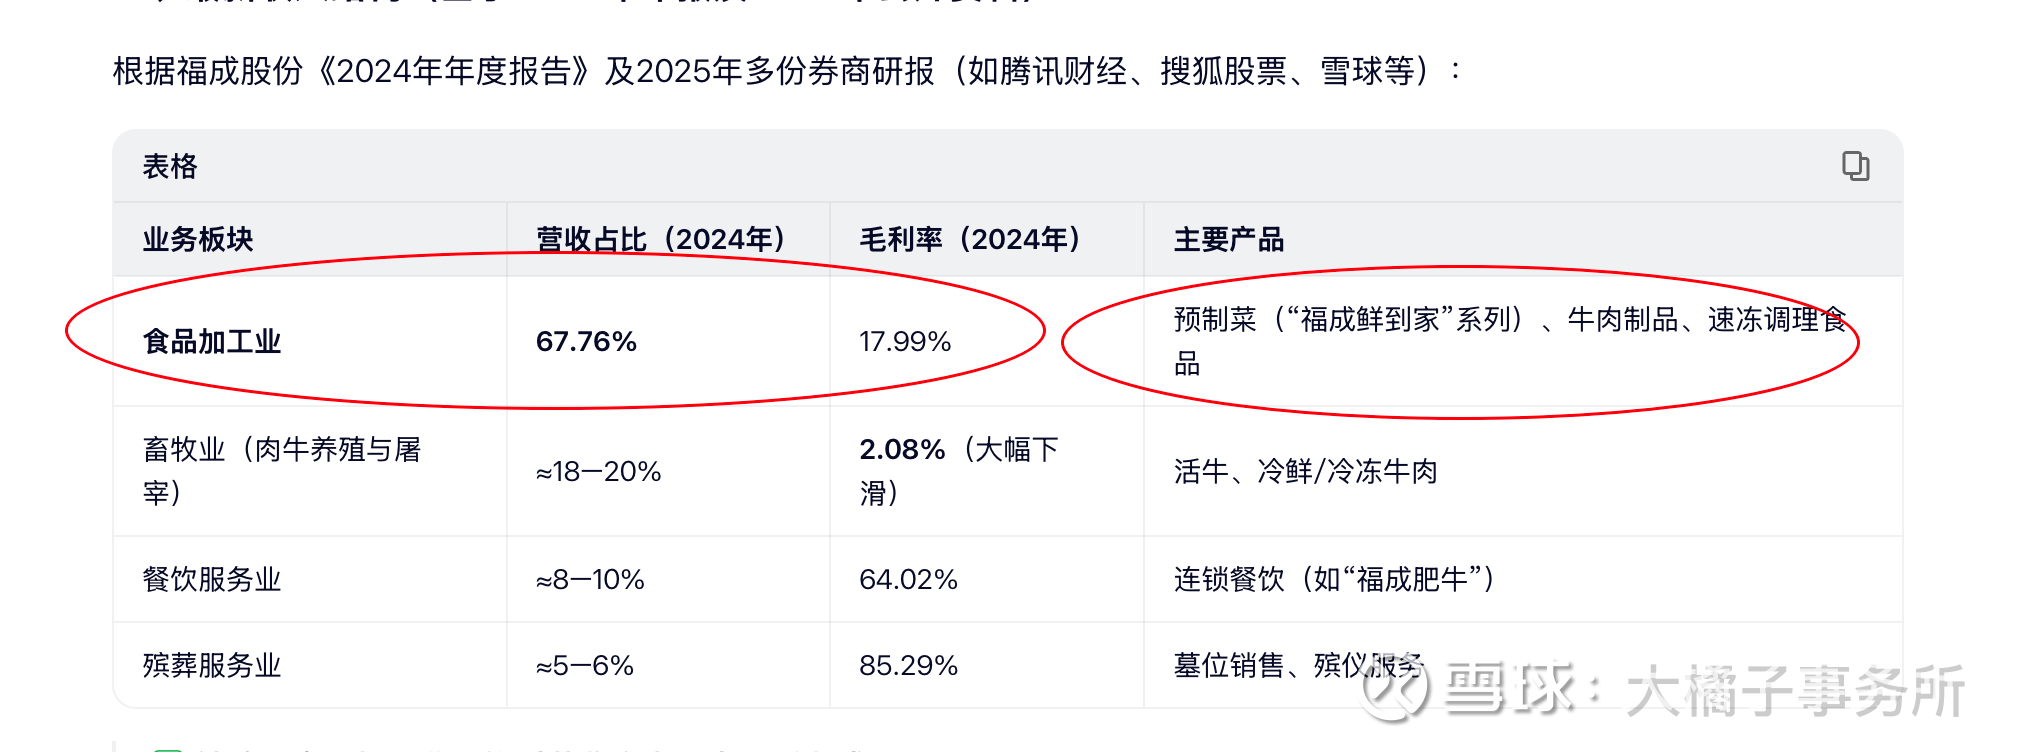Click the 67.76% revenue share cell
Screen dimensions: 2024x752
pos(586,342)
